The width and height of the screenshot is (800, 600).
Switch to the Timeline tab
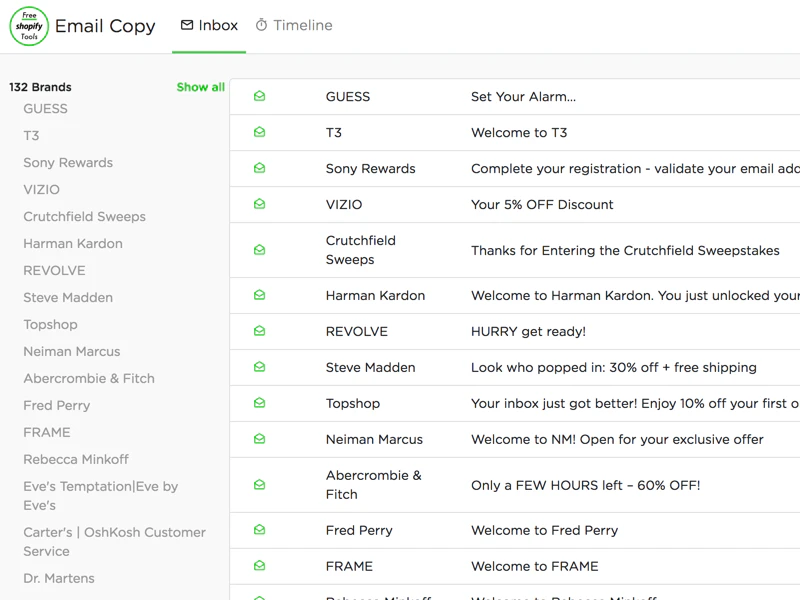(294, 25)
